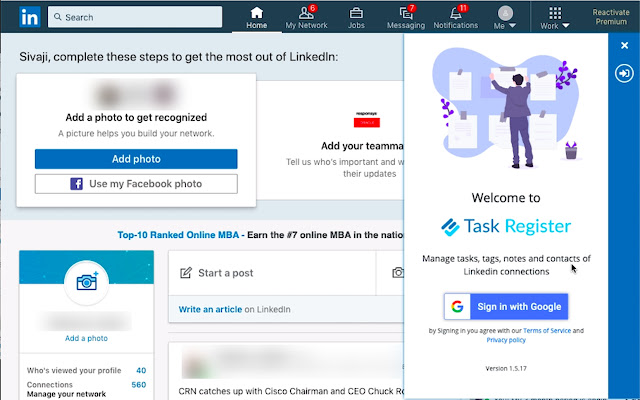Open the Write an article link
640x400 pixels.
[211, 310]
